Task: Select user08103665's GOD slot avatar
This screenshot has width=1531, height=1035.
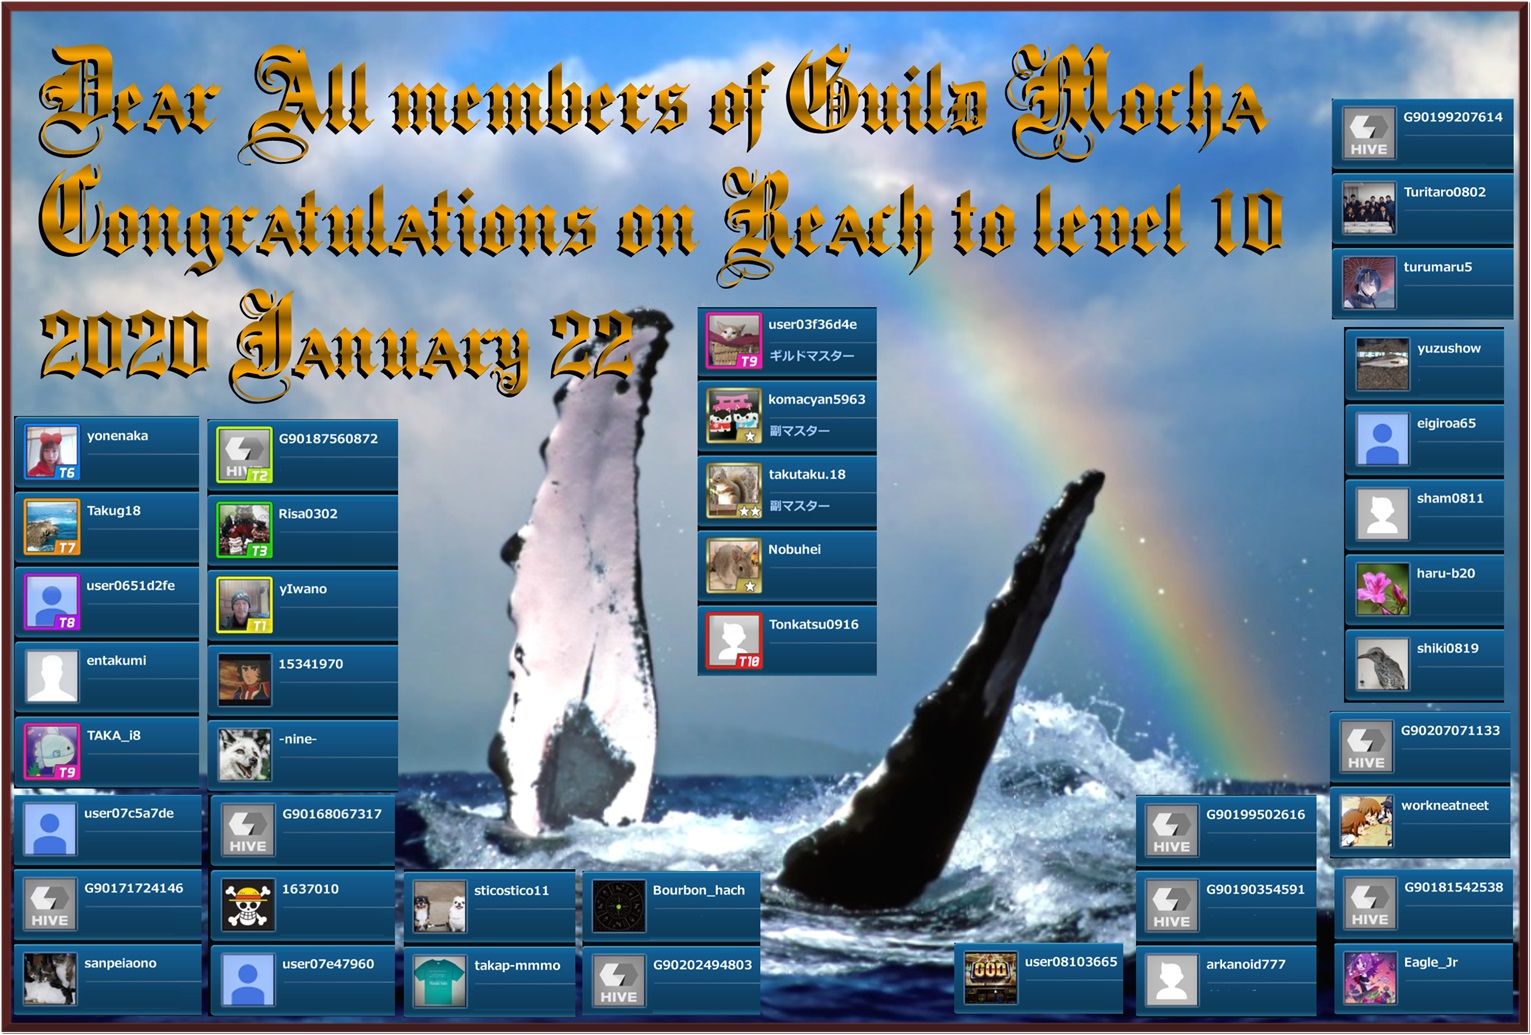Action: pyautogui.click(x=991, y=979)
